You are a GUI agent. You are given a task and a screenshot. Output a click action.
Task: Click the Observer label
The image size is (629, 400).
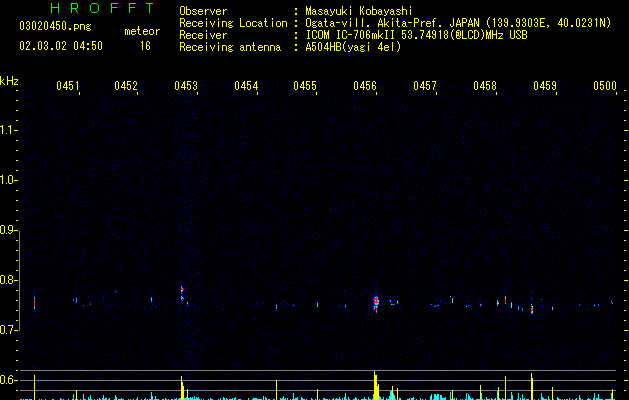[203, 11]
